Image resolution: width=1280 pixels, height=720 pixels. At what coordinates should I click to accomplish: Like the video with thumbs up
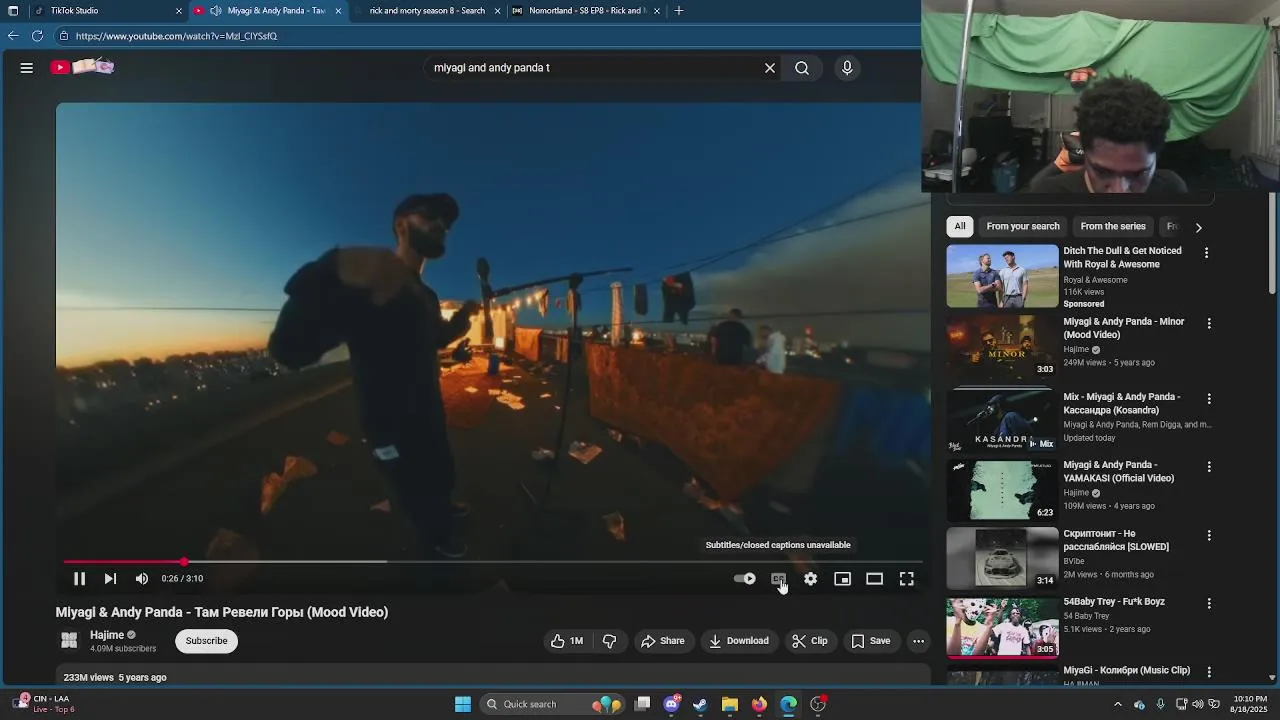(x=566, y=641)
